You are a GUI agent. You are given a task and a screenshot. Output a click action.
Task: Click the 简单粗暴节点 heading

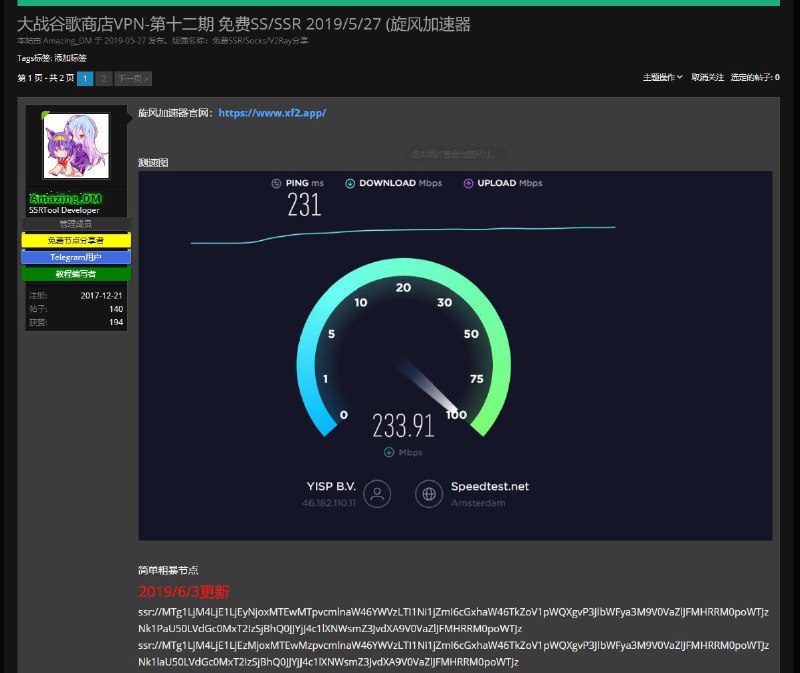coord(168,570)
